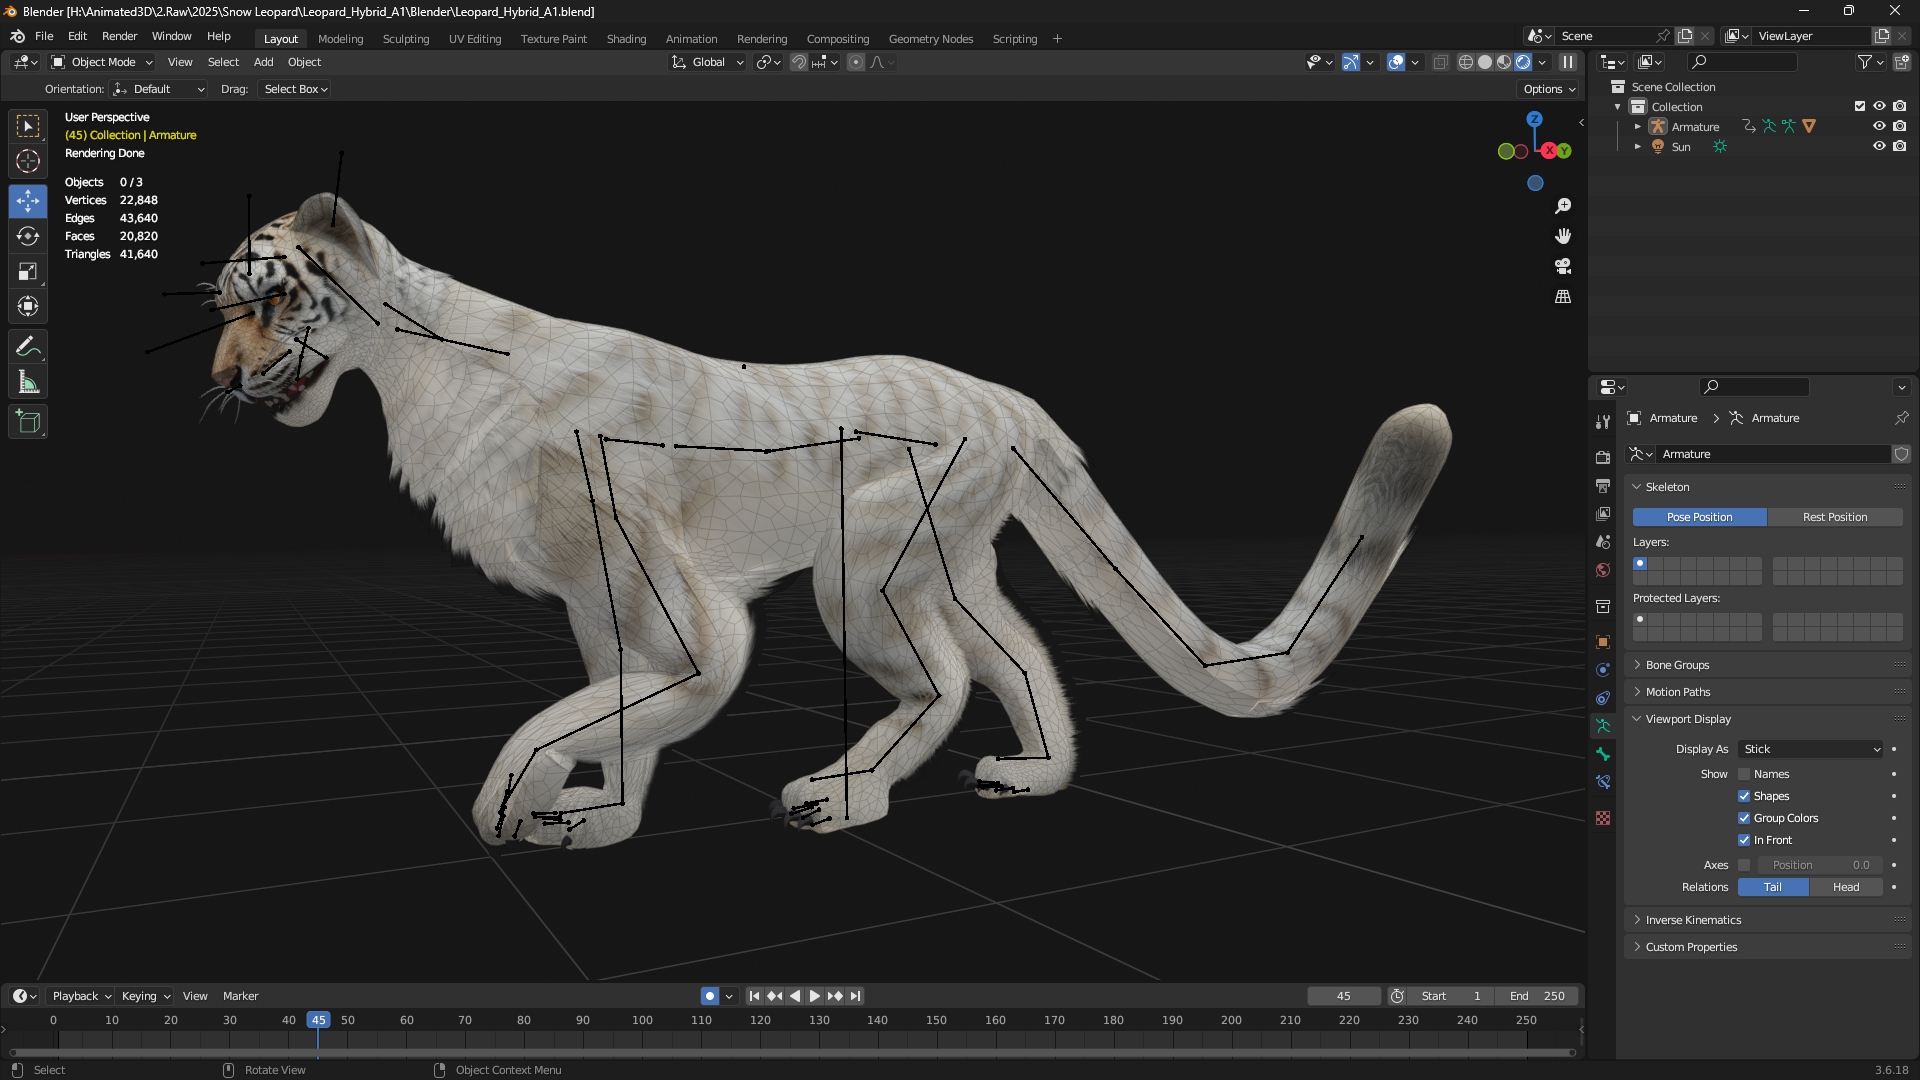This screenshot has width=1920, height=1080.
Task: Set Relations to Head
Action: click(x=1845, y=887)
